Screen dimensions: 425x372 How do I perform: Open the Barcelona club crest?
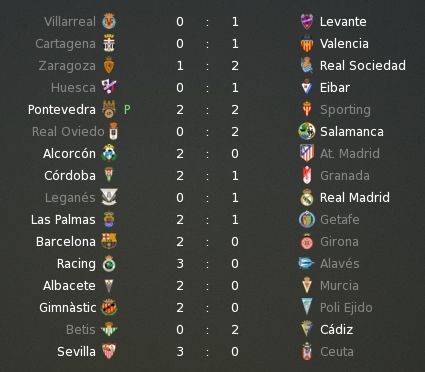pyautogui.click(x=109, y=241)
